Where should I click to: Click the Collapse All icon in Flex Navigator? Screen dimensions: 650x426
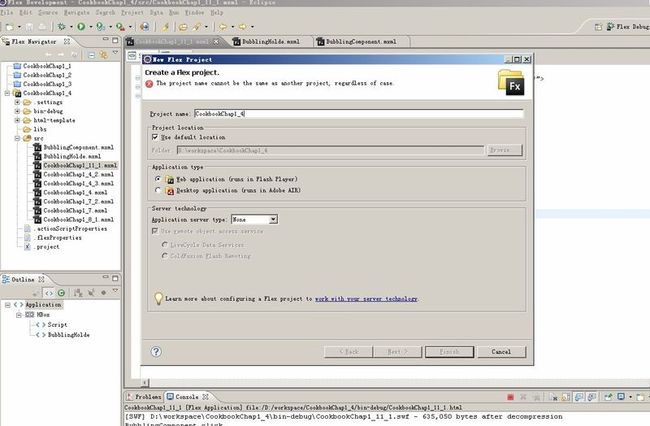[92, 54]
